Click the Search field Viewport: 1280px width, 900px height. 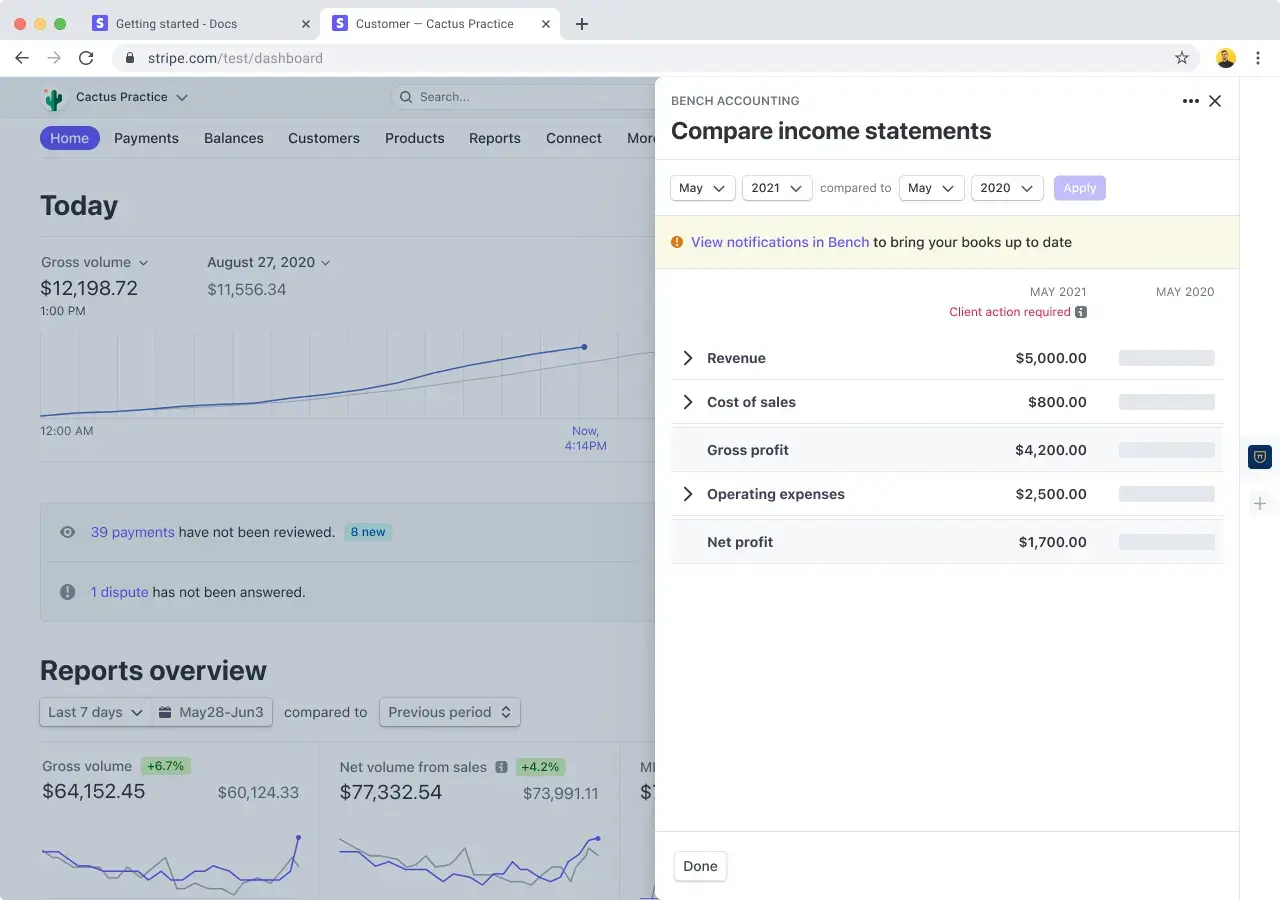pyautogui.click(x=525, y=97)
